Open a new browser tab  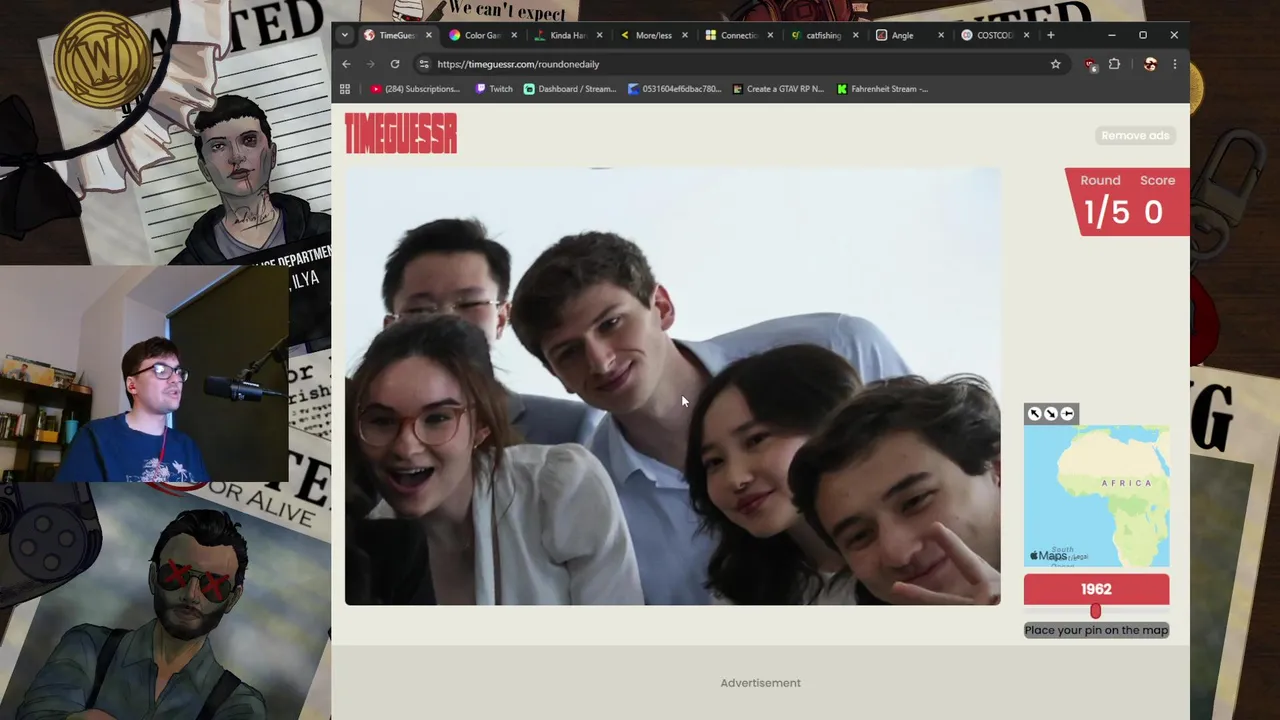pos(1050,35)
